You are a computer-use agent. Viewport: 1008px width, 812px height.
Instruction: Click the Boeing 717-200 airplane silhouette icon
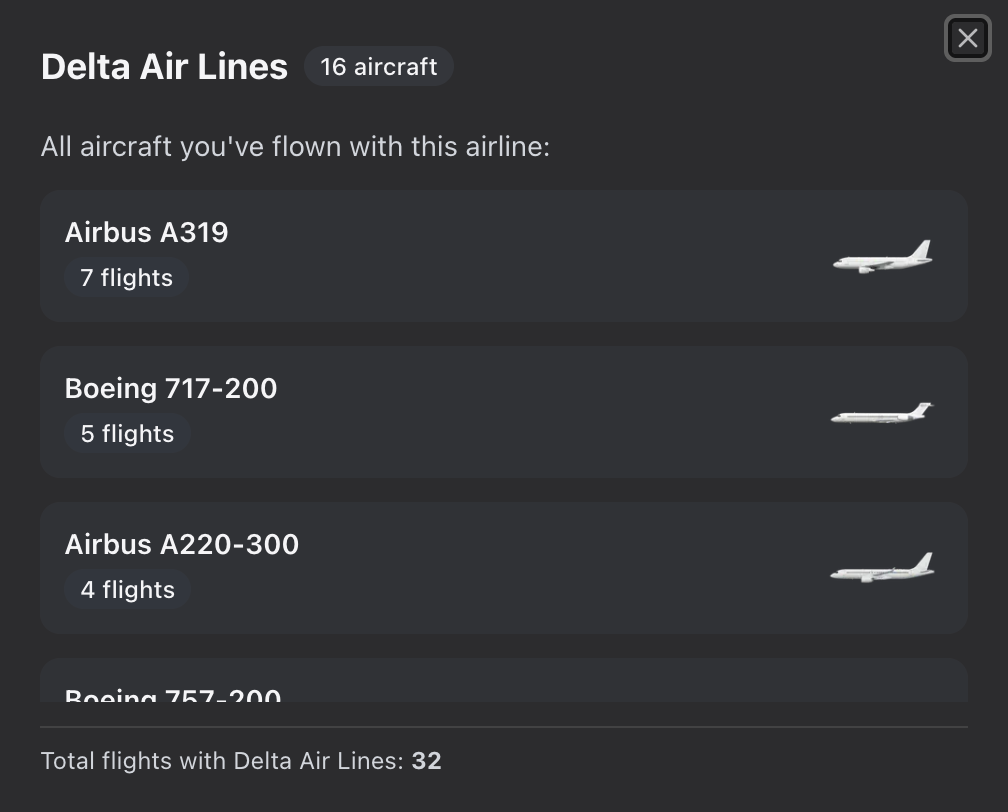pyautogui.click(x=881, y=412)
